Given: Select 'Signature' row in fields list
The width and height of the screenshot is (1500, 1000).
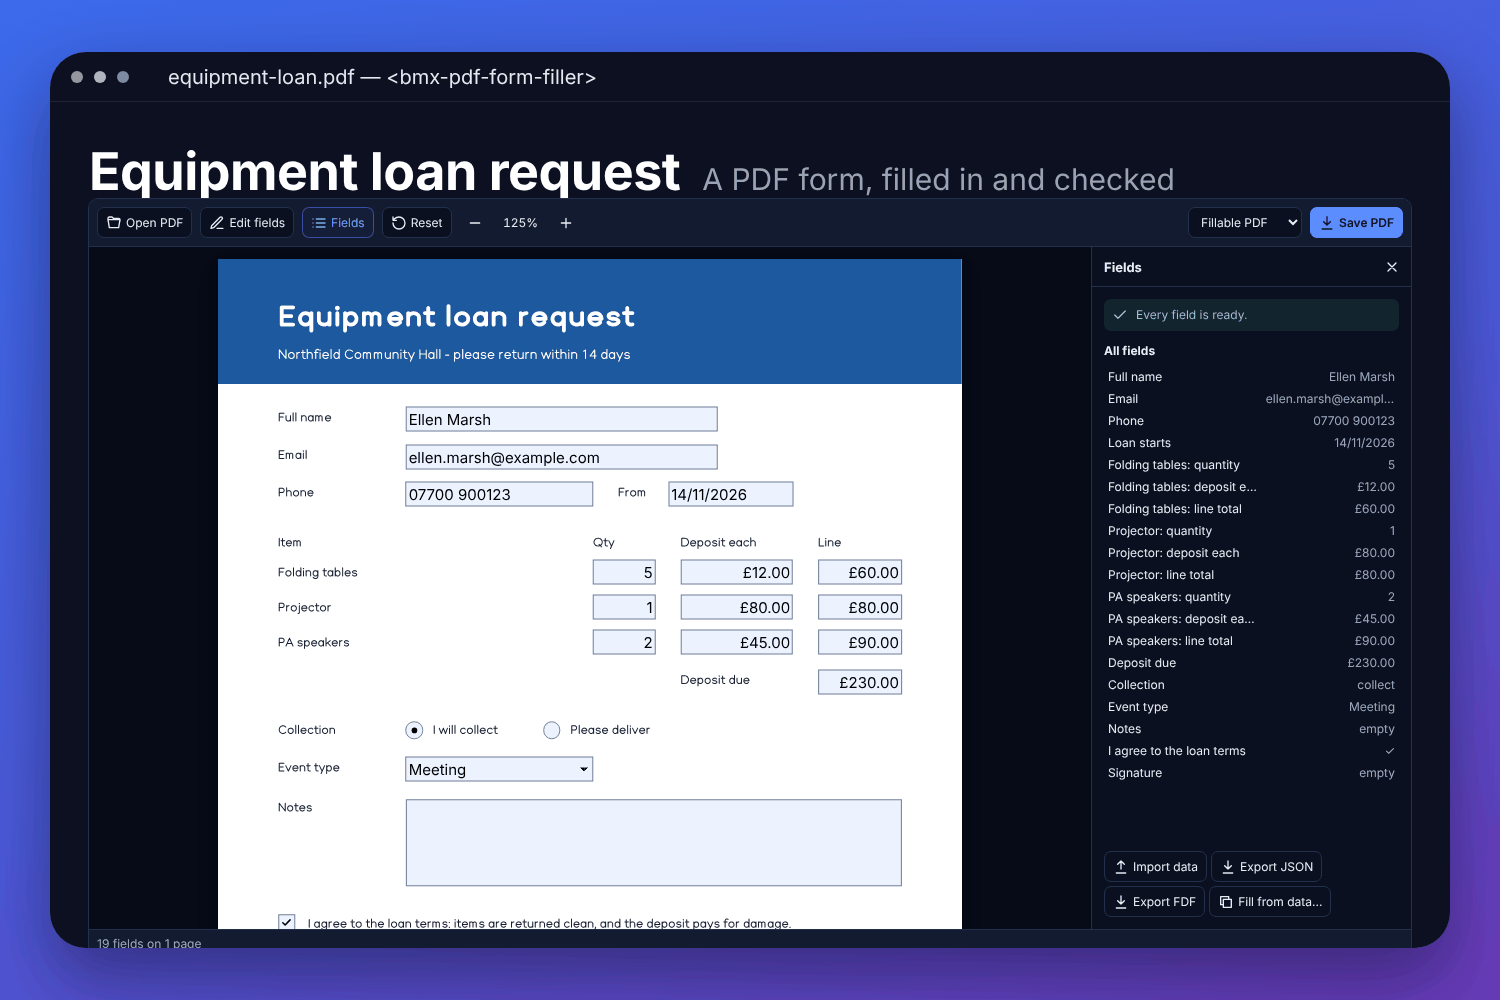Looking at the screenshot, I should pyautogui.click(x=1251, y=773).
